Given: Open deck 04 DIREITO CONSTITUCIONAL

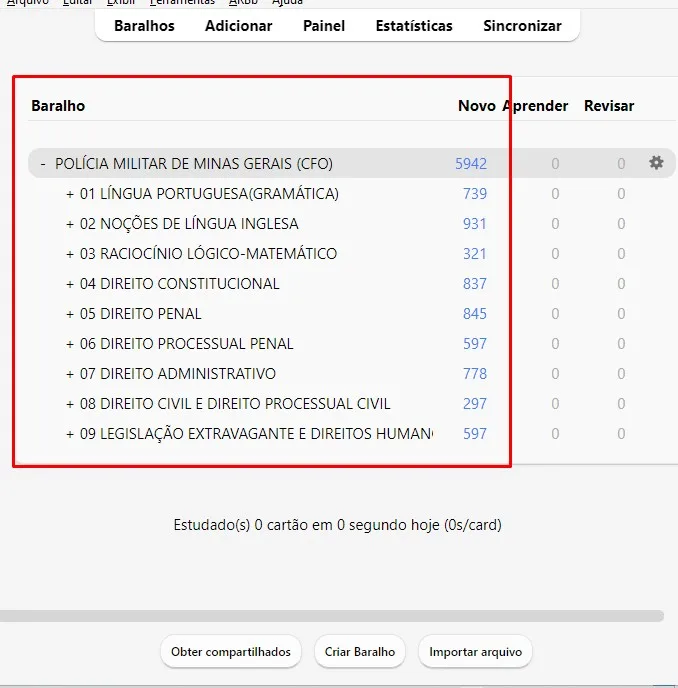Looking at the screenshot, I should [x=179, y=284].
